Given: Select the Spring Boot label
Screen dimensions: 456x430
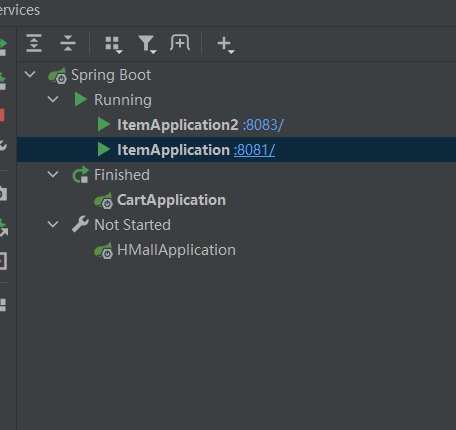Looking at the screenshot, I should 111,75.
